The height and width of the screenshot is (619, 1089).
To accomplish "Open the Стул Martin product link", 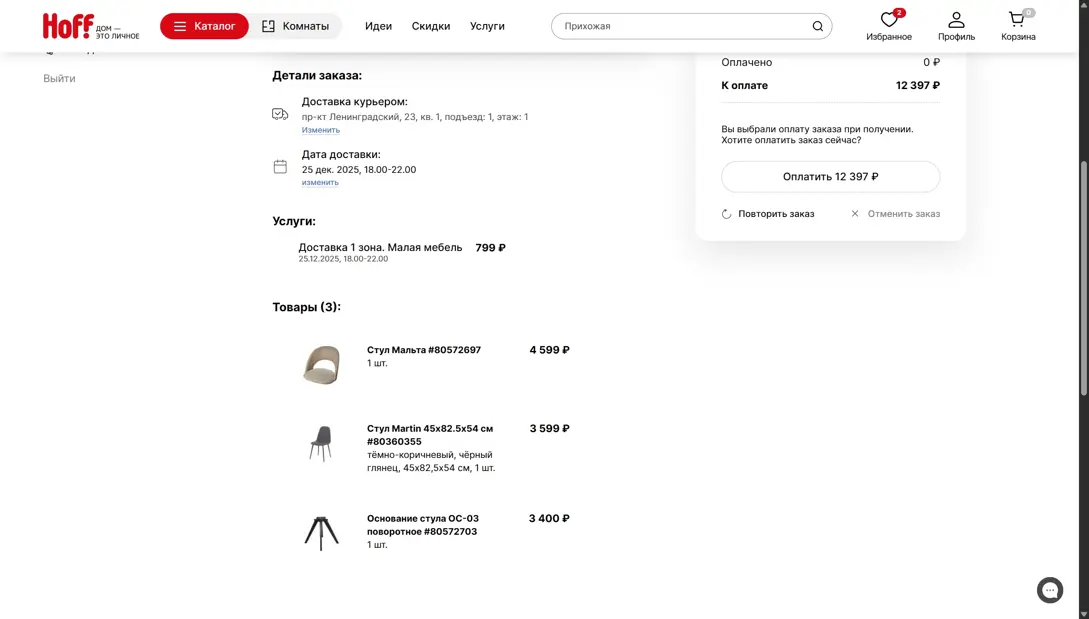I will click(429, 434).
